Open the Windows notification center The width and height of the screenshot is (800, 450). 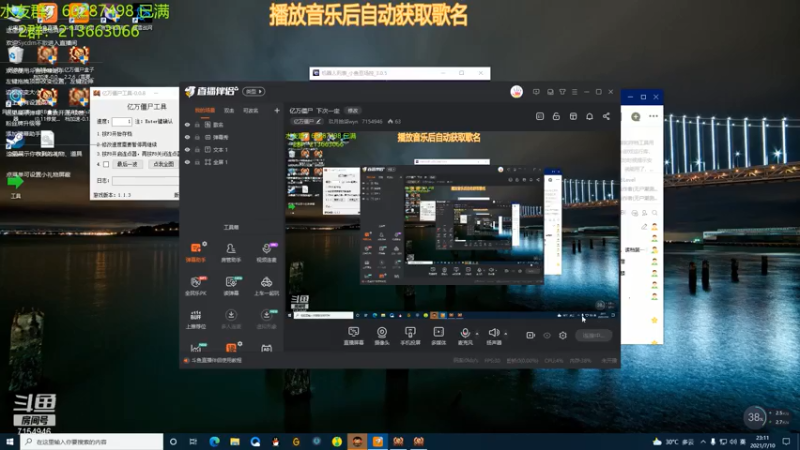pyautogui.click(x=786, y=441)
